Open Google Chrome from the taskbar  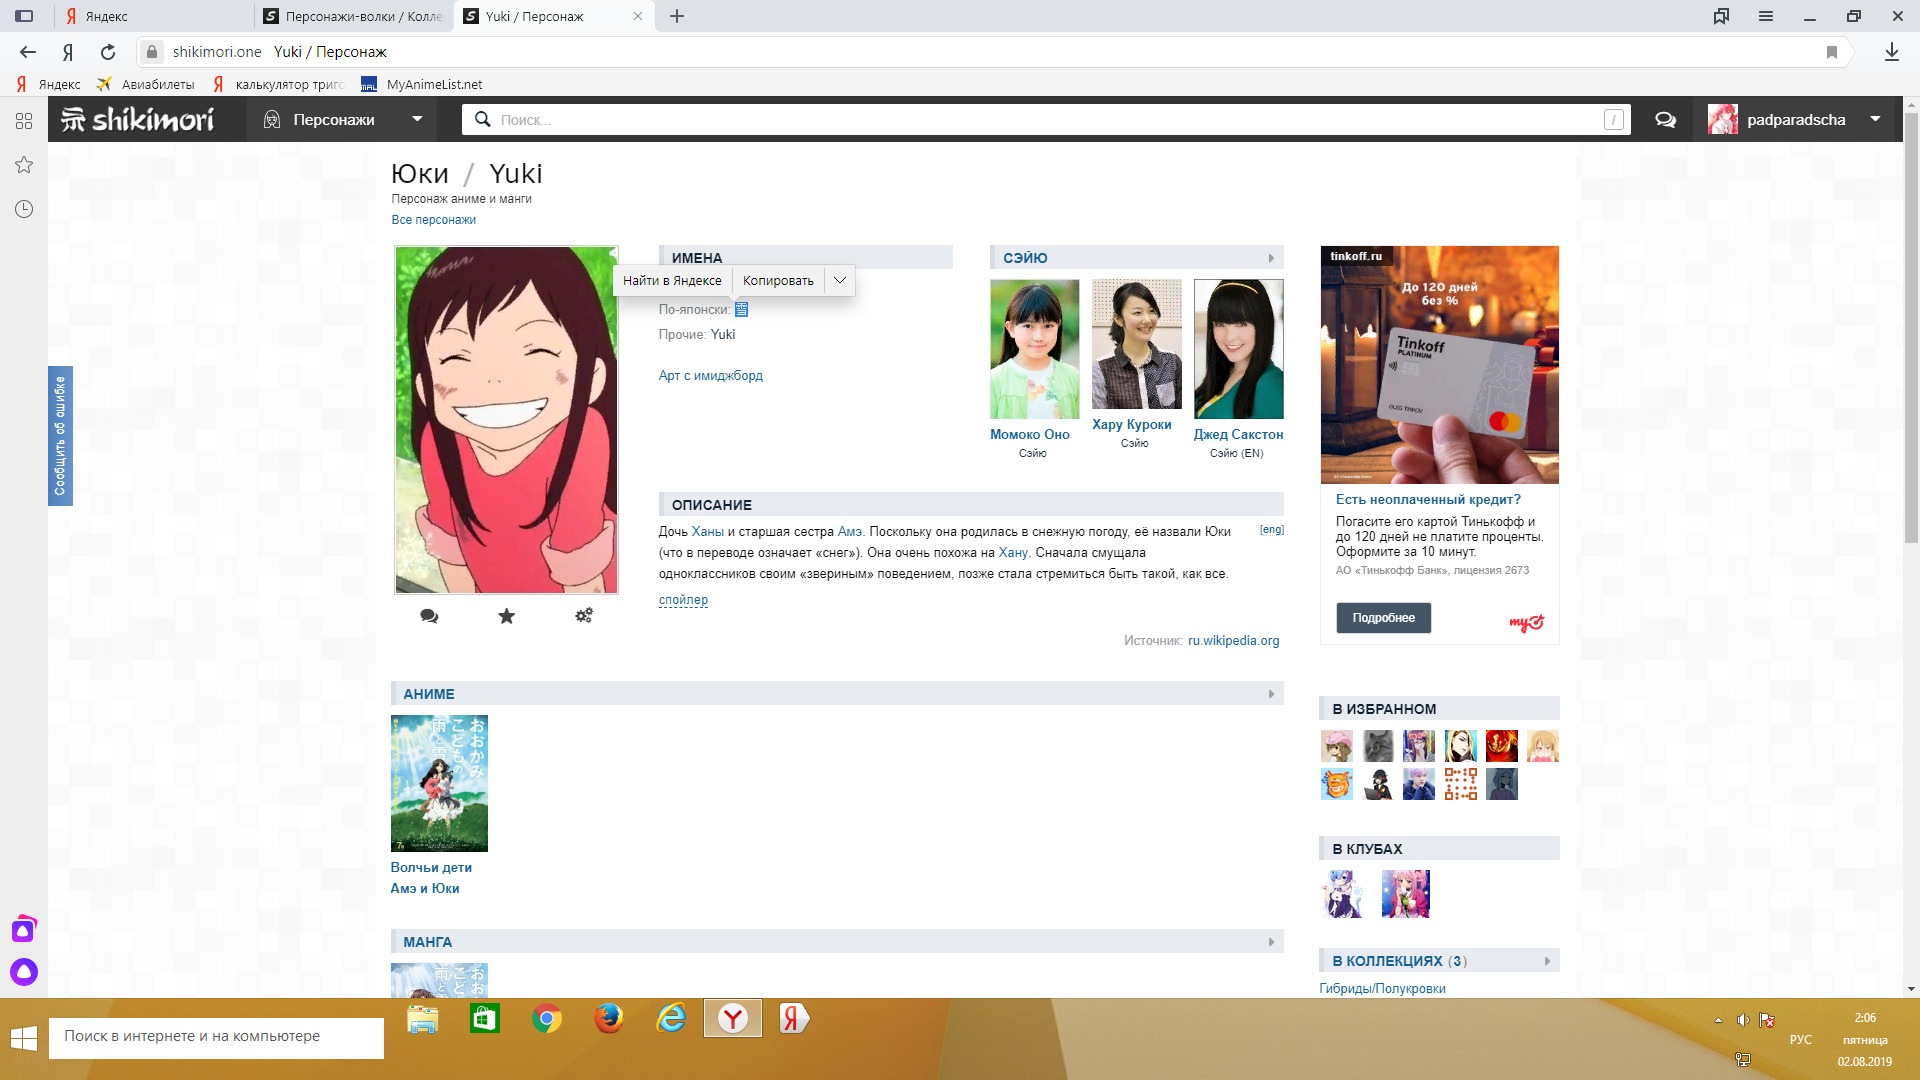click(x=547, y=1019)
